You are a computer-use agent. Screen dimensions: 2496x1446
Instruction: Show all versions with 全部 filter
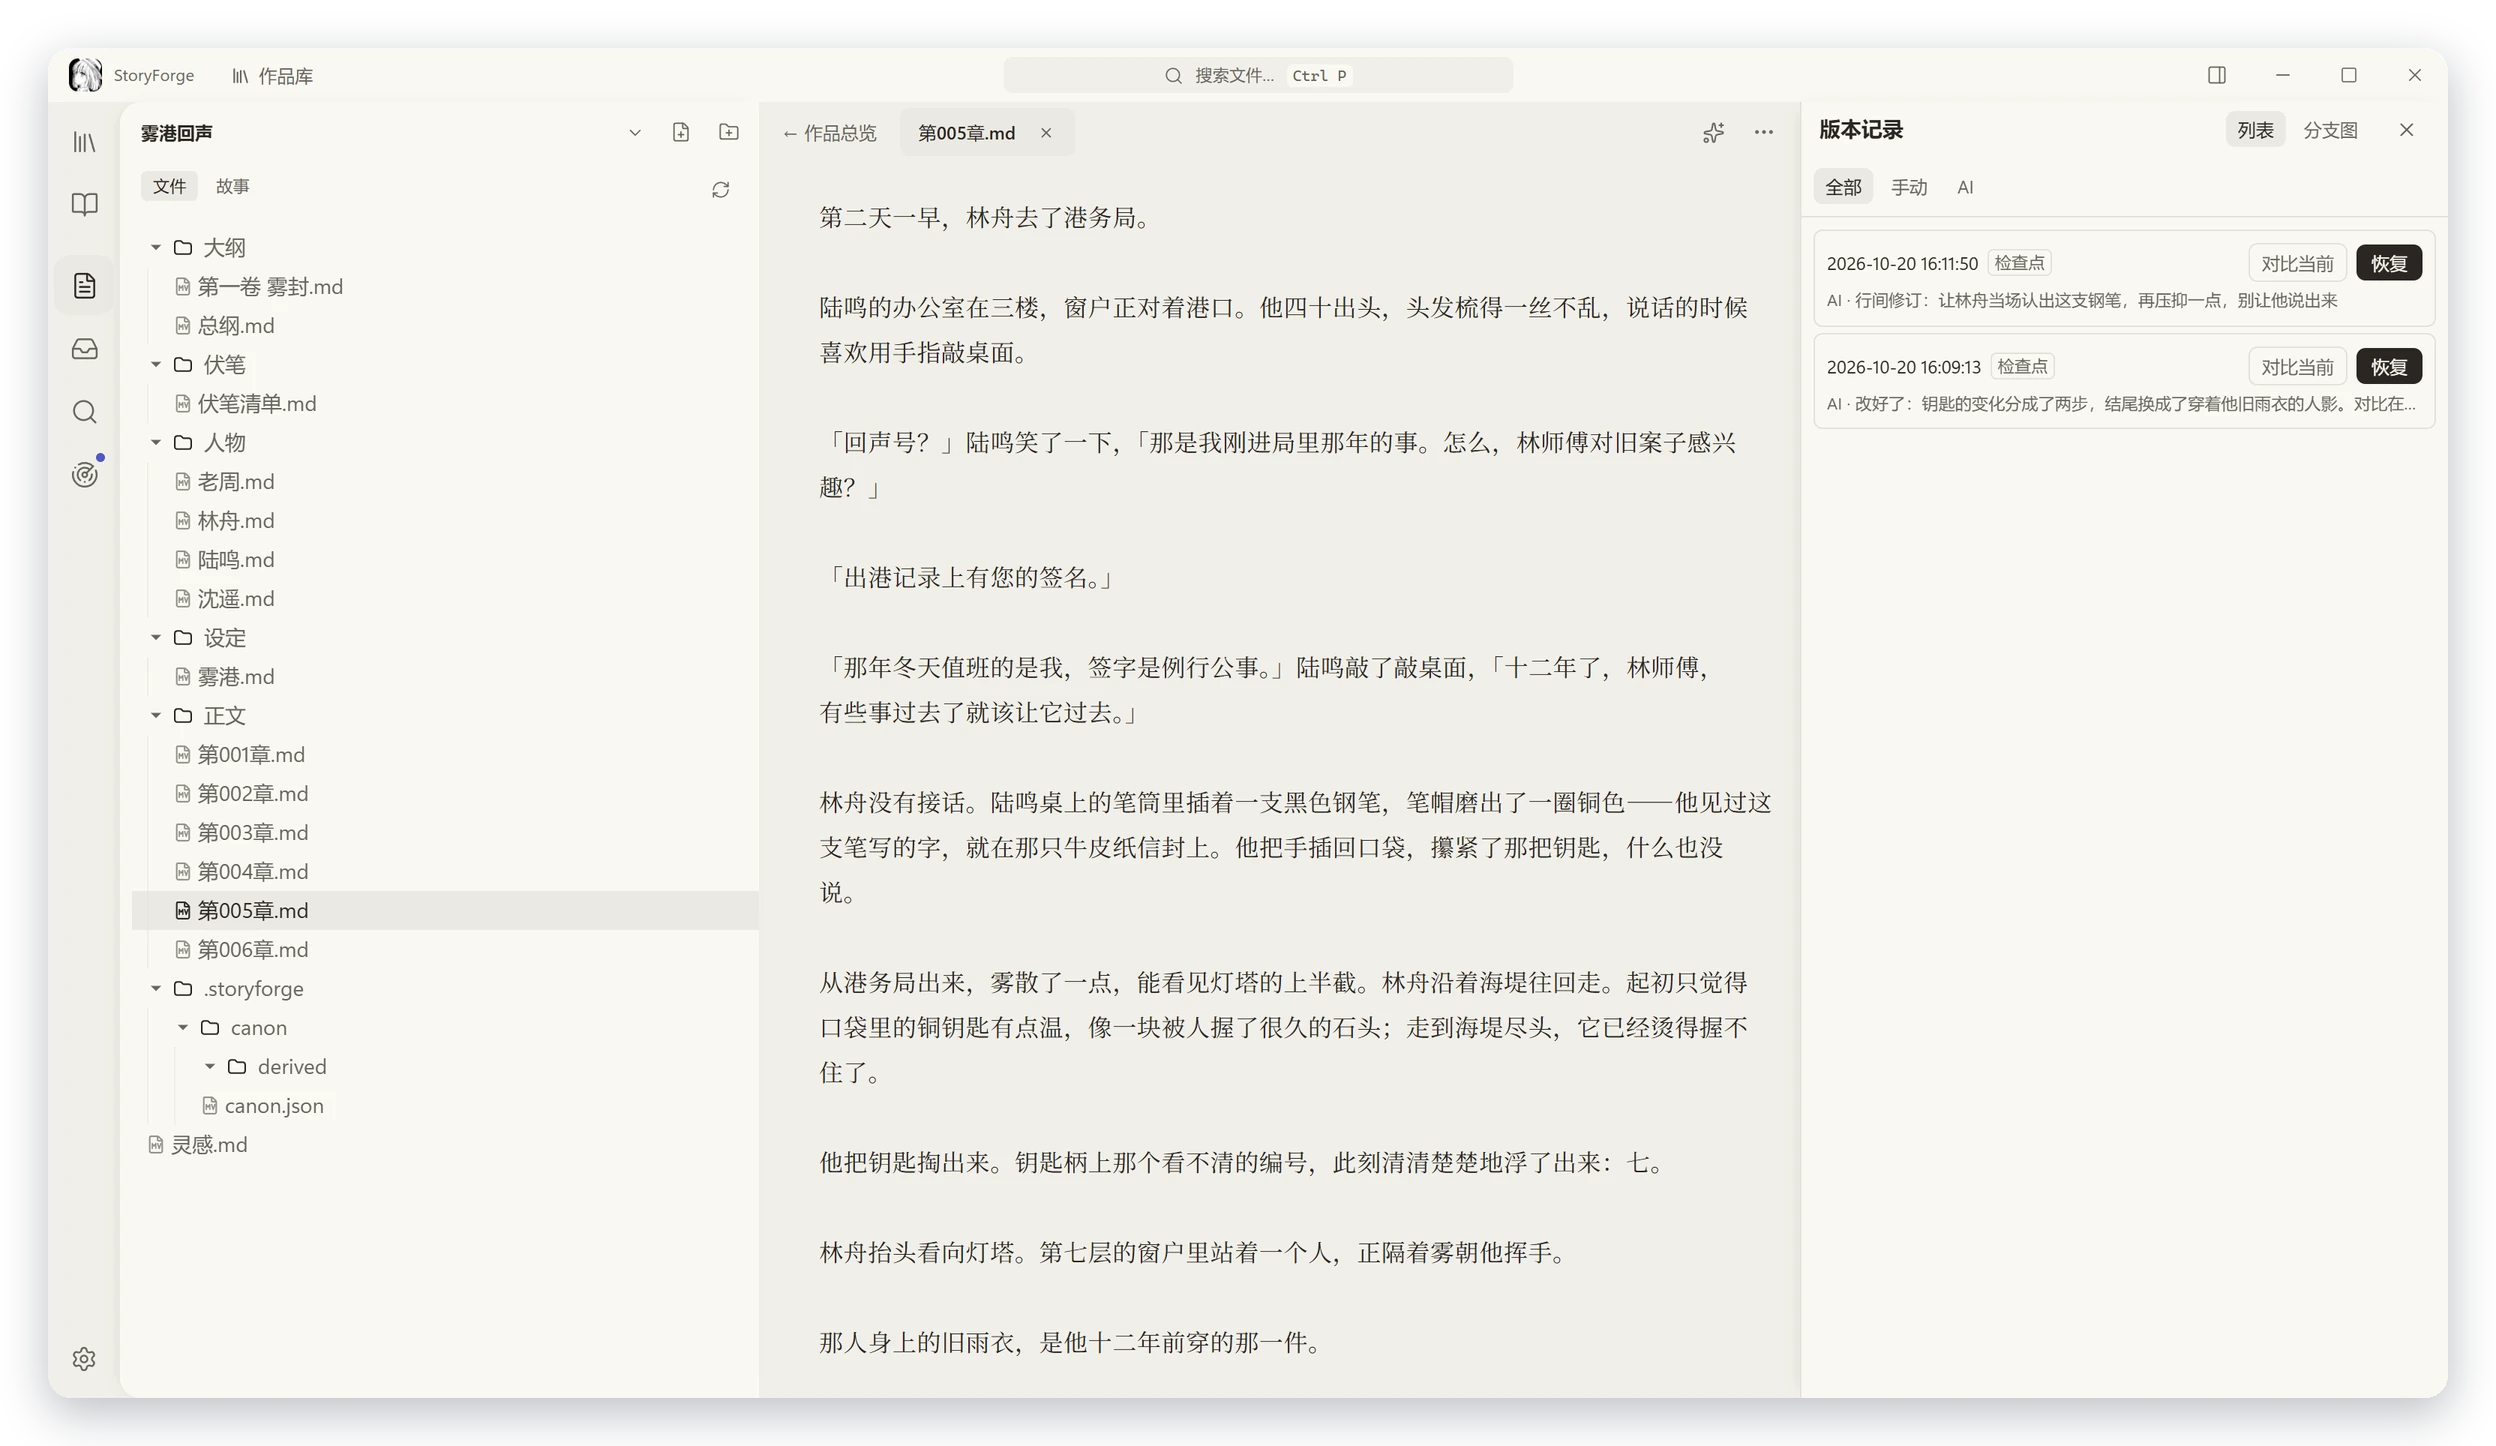1843,187
